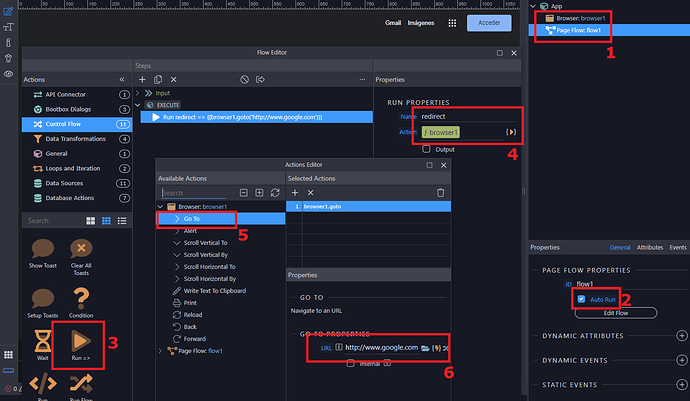The width and height of the screenshot is (690, 401).
Task: Switch to the Attributes properties tab
Action: coord(650,247)
